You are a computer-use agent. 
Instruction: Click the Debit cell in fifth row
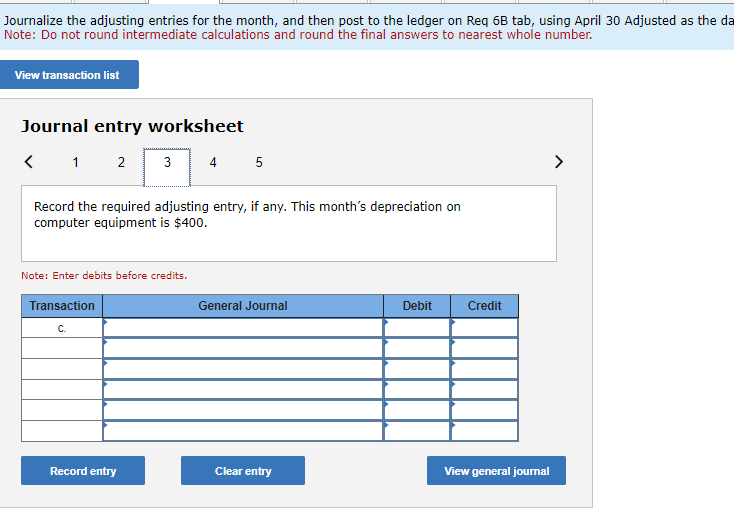(417, 410)
